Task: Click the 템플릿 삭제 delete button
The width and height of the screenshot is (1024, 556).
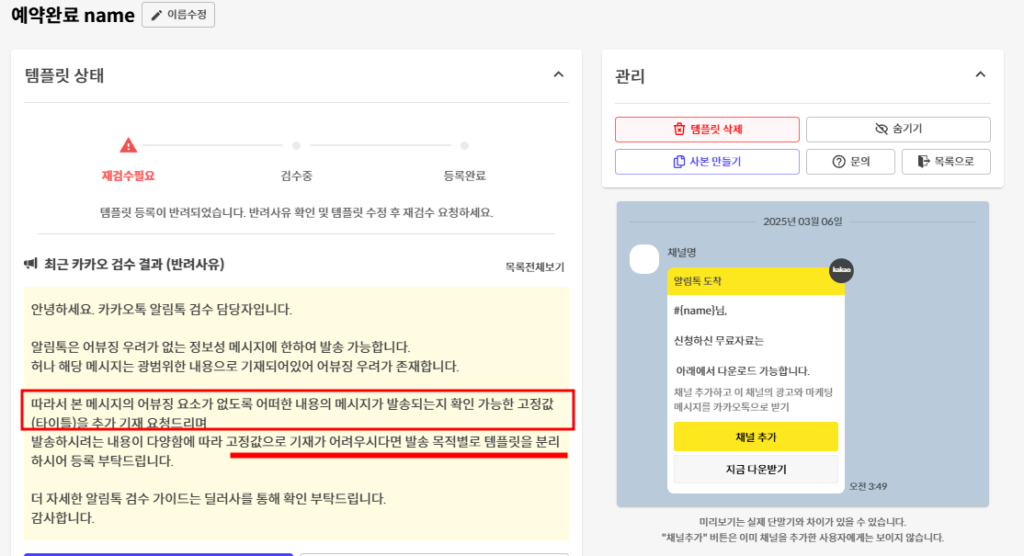Action: pos(707,129)
